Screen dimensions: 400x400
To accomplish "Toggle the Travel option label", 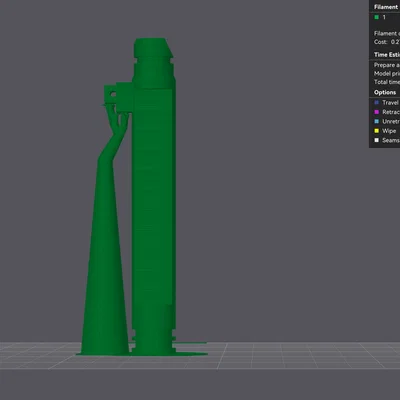I will click(x=391, y=103).
